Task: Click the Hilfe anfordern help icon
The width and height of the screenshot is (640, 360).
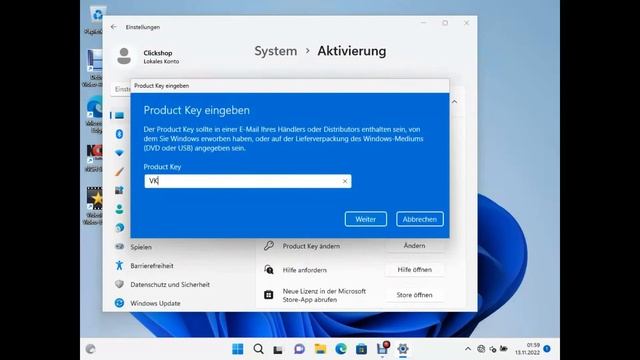Action: click(269, 270)
